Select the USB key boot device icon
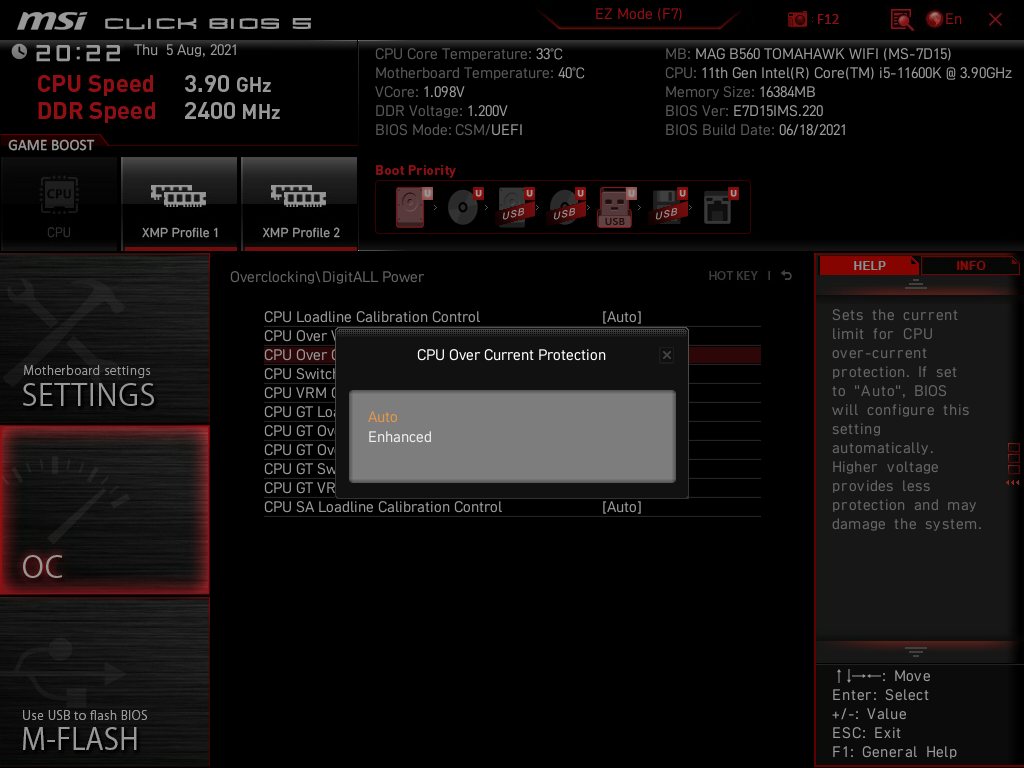 coord(616,207)
